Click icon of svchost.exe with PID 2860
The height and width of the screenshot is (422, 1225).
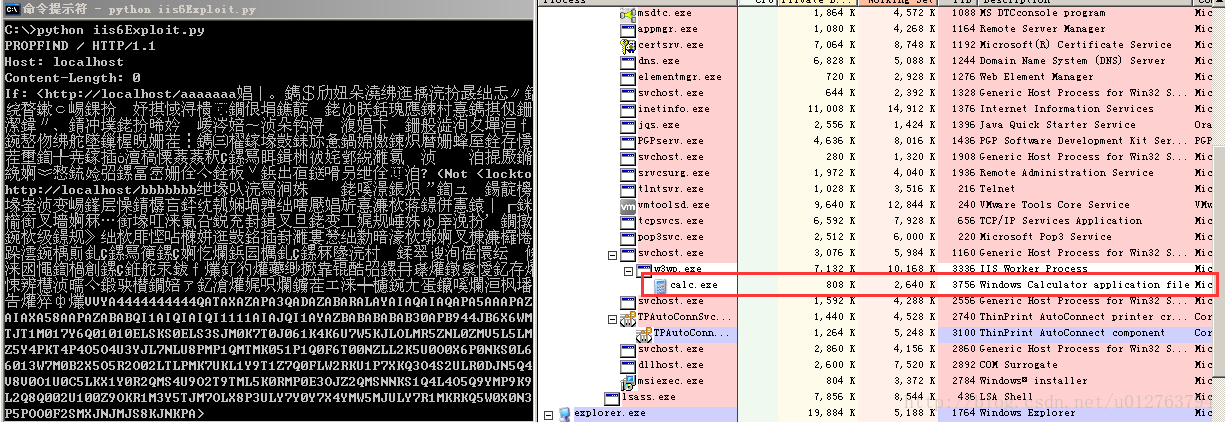[x=628, y=349]
